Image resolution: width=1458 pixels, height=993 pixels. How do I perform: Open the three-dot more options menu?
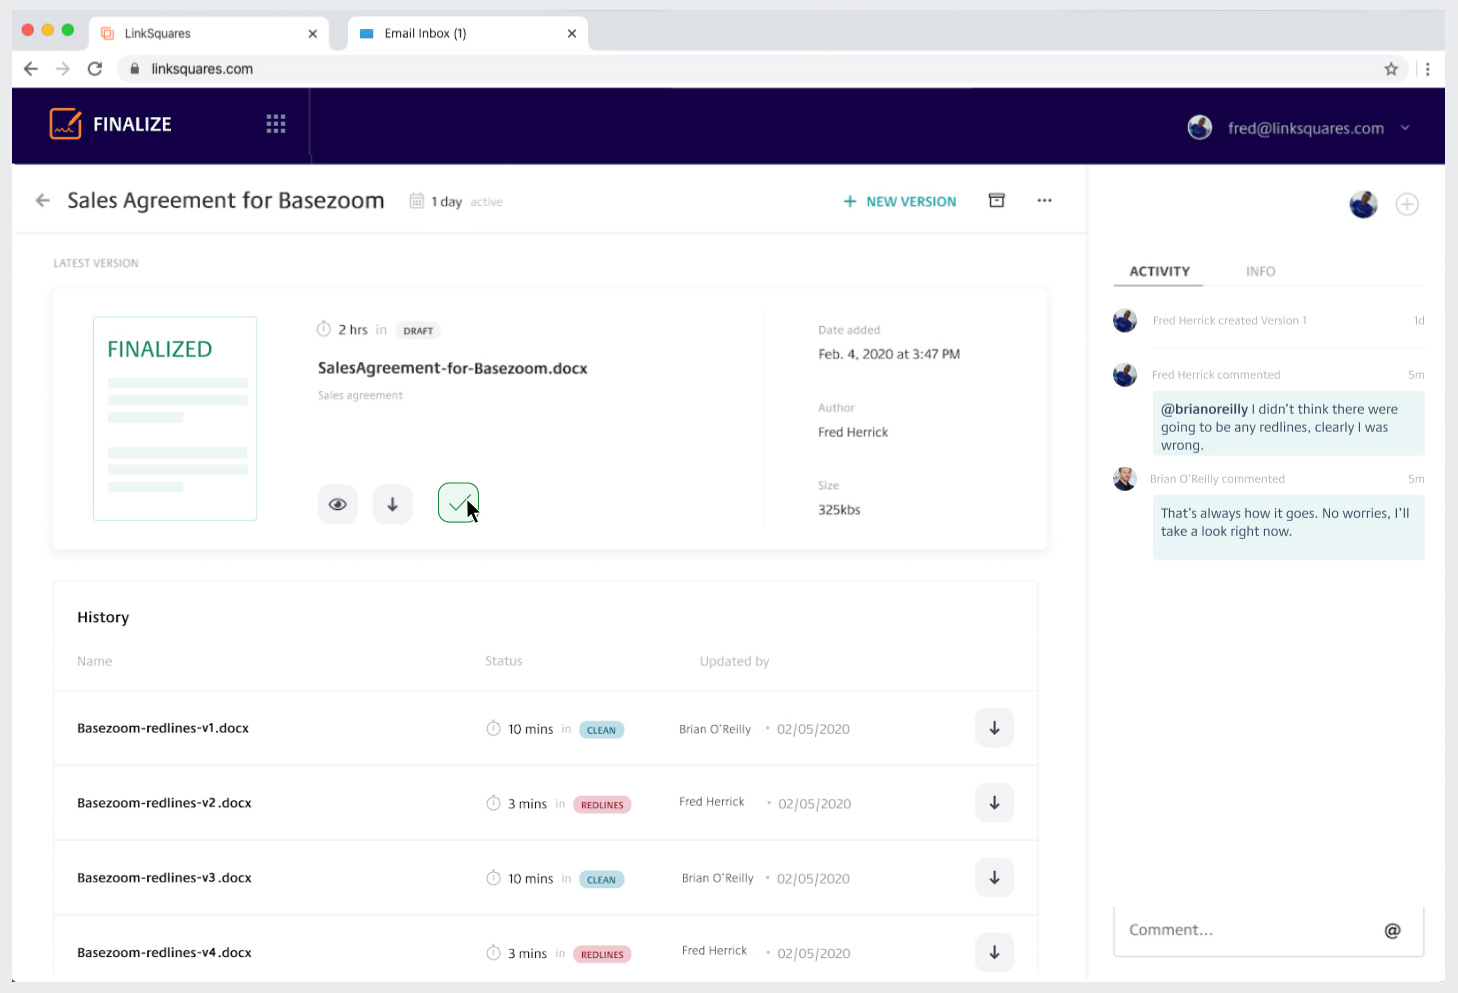[1044, 200]
